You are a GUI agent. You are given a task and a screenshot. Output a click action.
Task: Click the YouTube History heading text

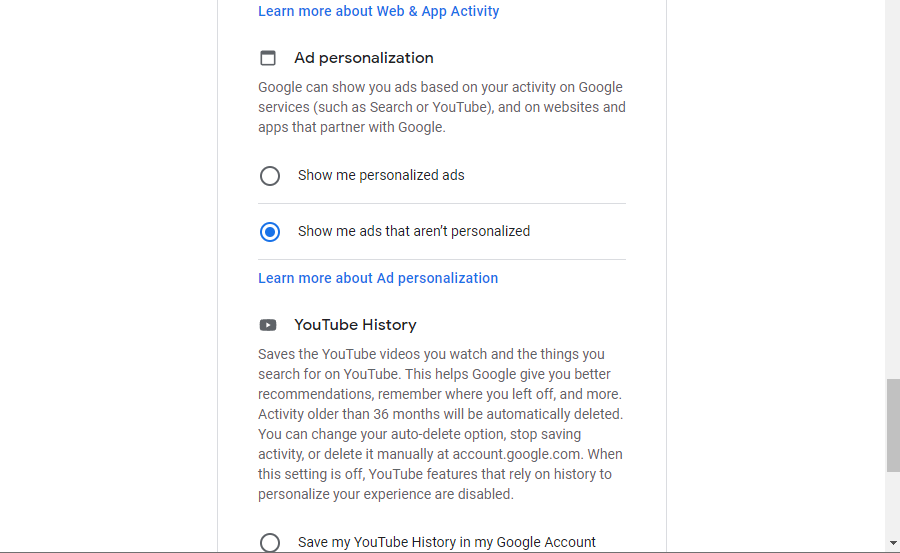[x=355, y=325]
